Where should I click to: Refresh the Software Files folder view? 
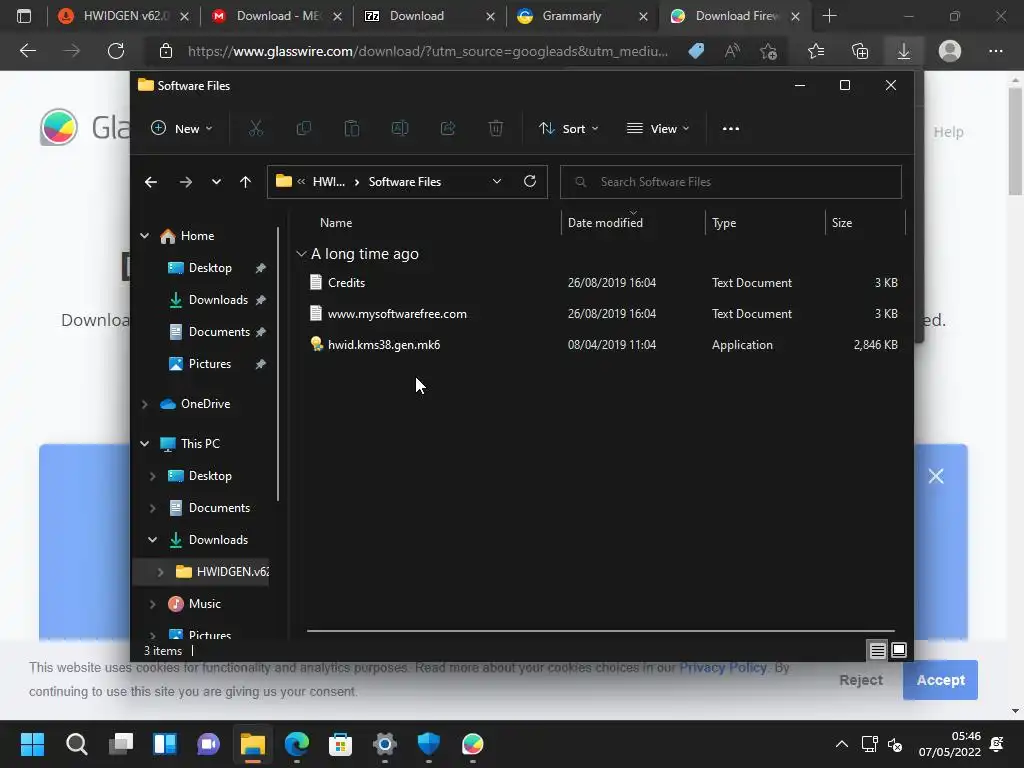click(x=530, y=181)
